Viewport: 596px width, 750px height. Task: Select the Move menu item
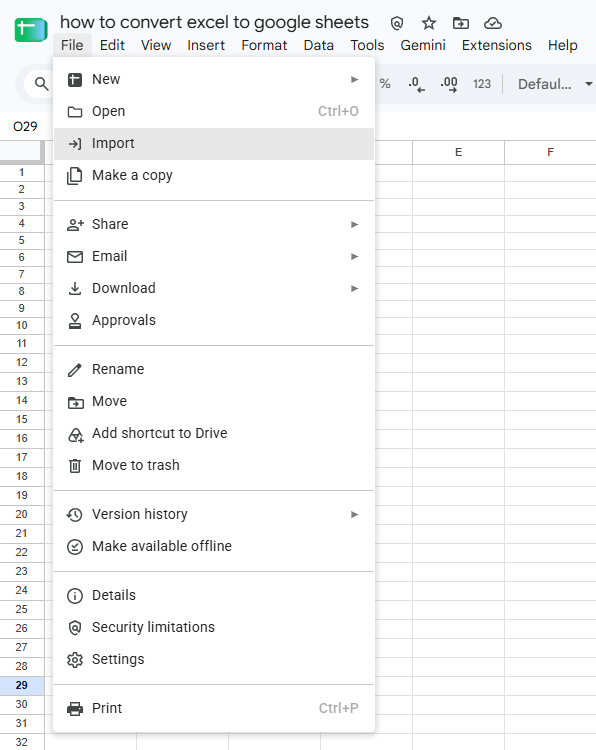tap(214, 401)
